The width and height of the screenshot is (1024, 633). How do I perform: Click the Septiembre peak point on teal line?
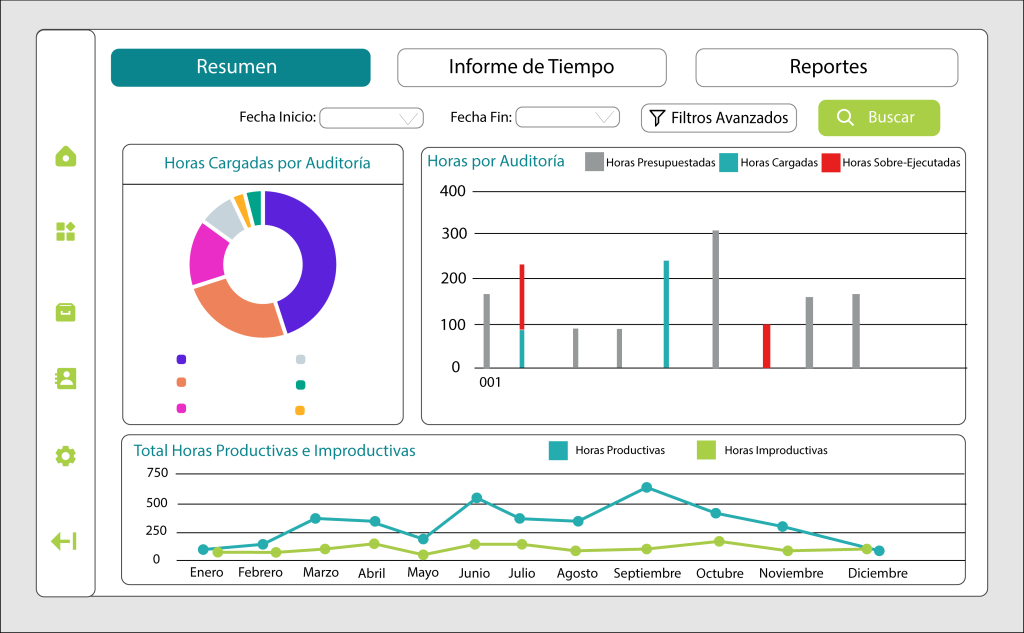pyautogui.click(x=646, y=487)
